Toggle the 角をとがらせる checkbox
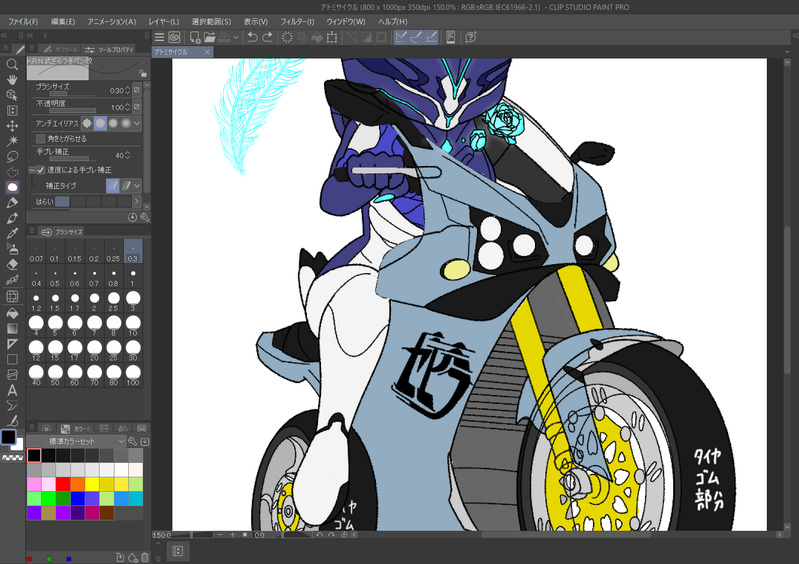The image size is (799, 564). pyautogui.click(x=41, y=139)
